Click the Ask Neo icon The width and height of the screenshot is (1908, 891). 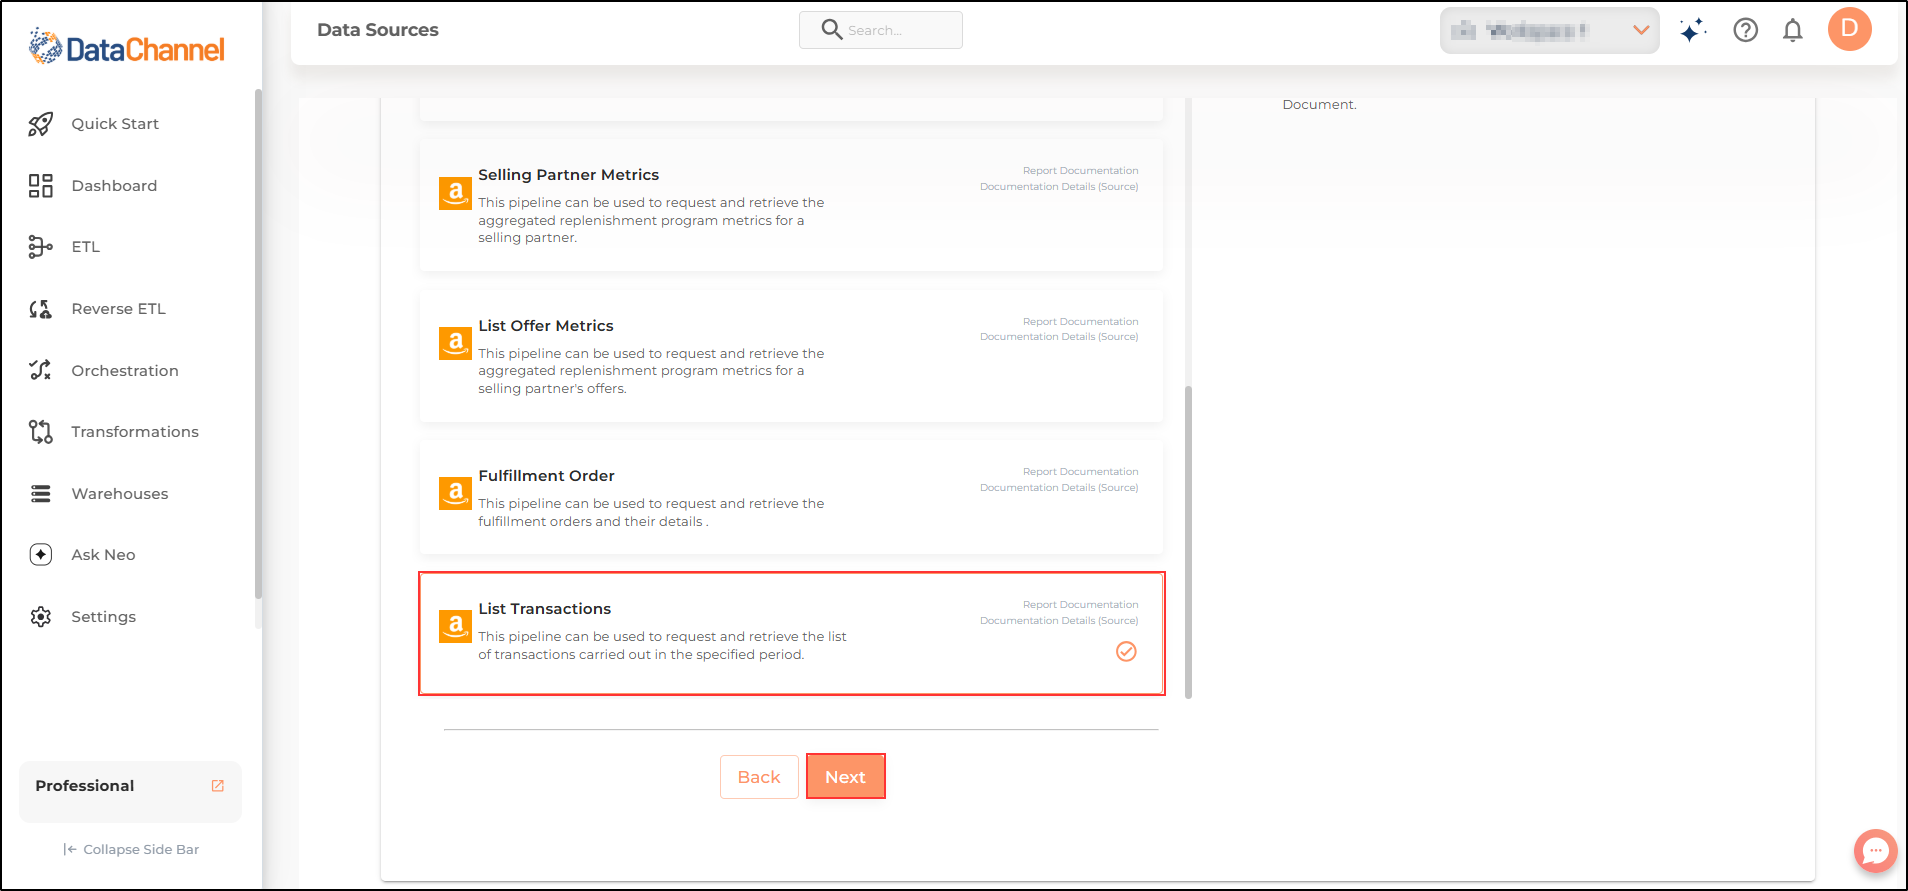click(x=40, y=555)
